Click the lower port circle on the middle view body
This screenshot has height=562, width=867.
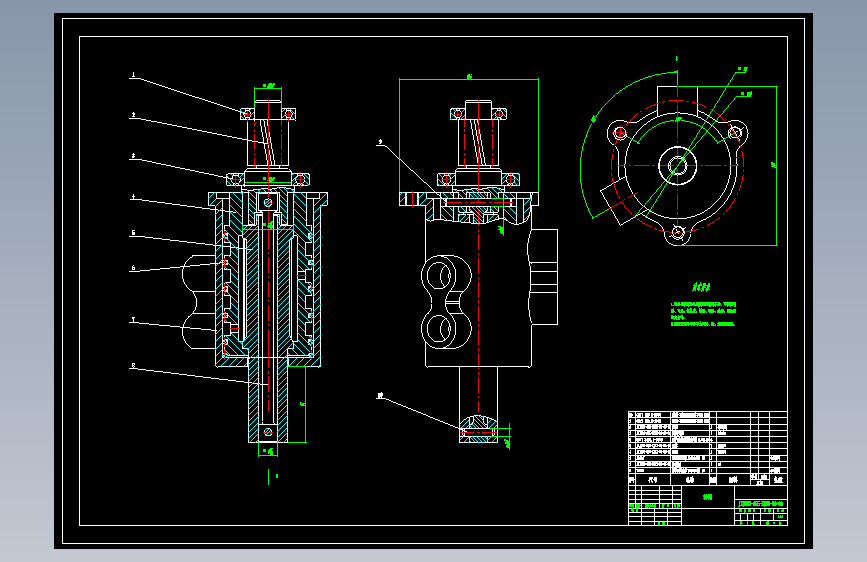coord(438,329)
